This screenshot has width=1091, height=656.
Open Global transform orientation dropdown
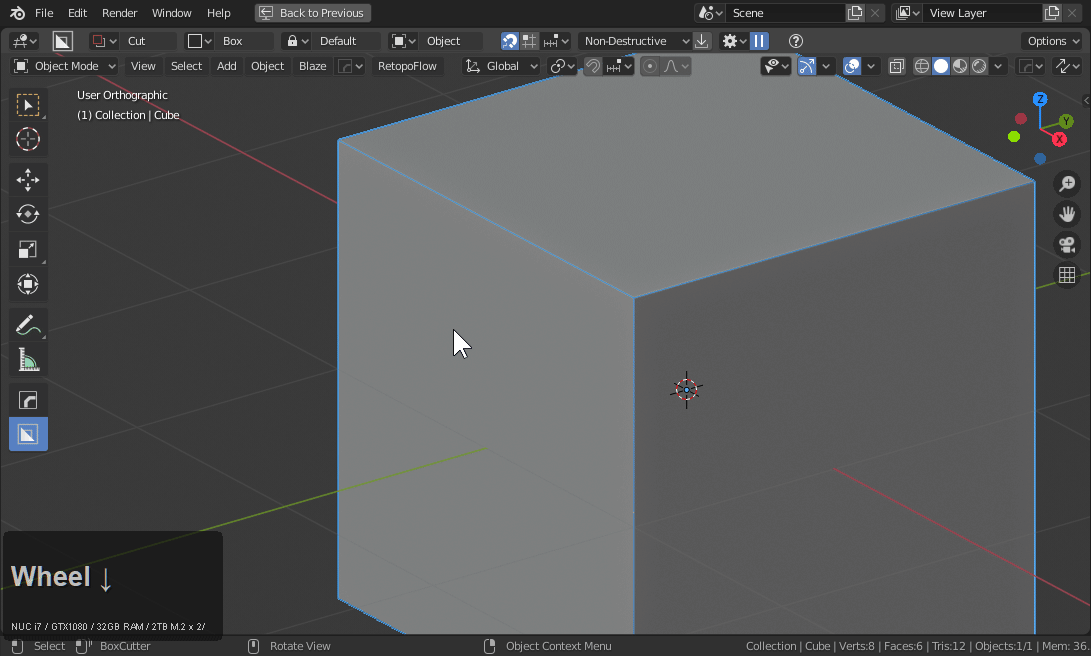[502, 66]
